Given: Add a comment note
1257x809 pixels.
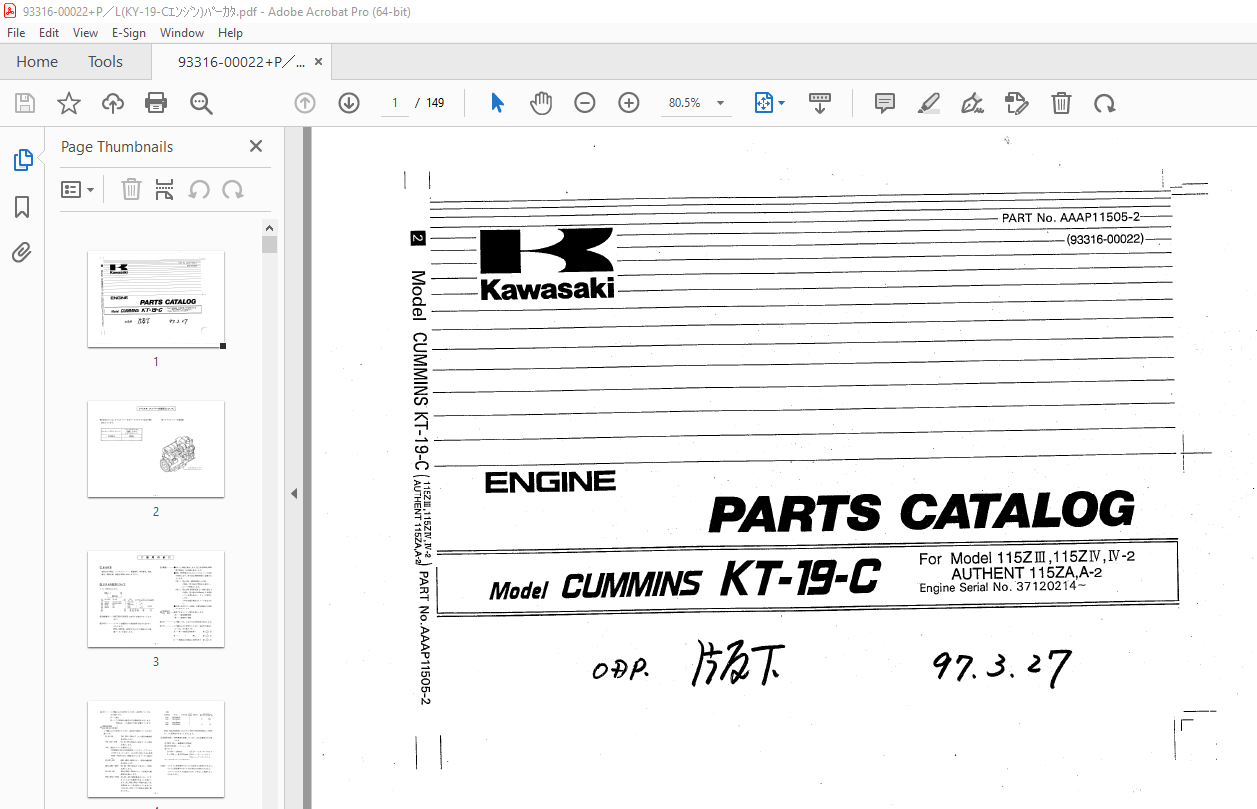Looking at the screenshot, I should [x=885, y=103].
